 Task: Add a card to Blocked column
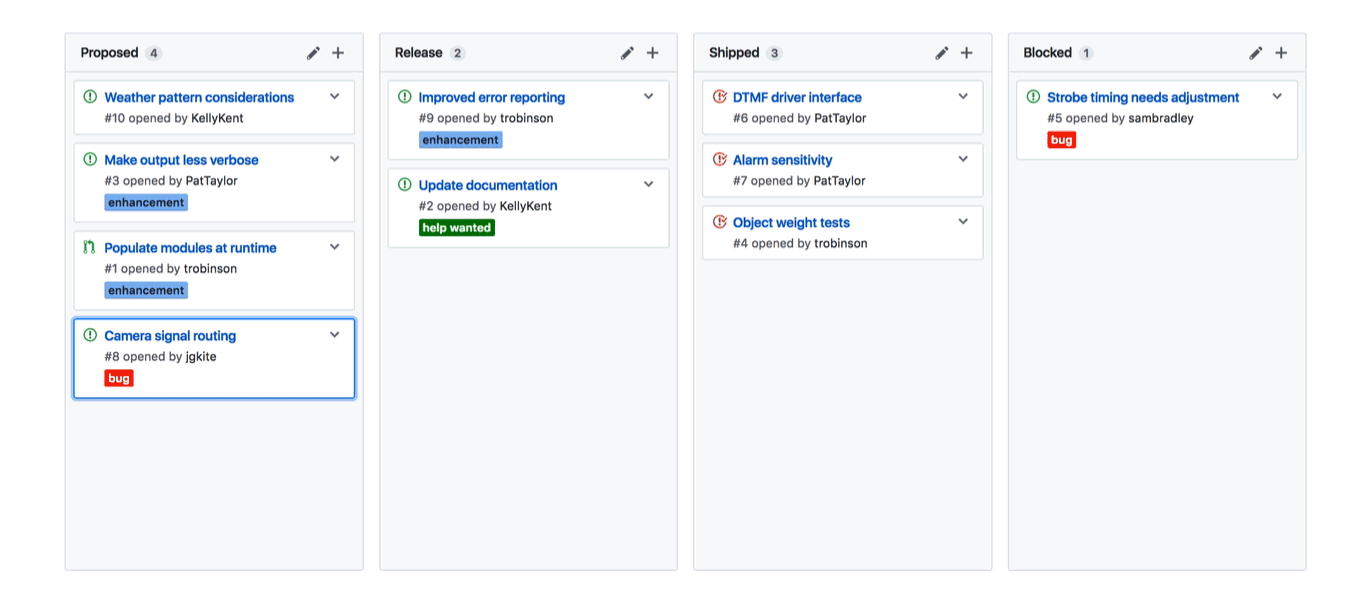[x=1281, y=53]
